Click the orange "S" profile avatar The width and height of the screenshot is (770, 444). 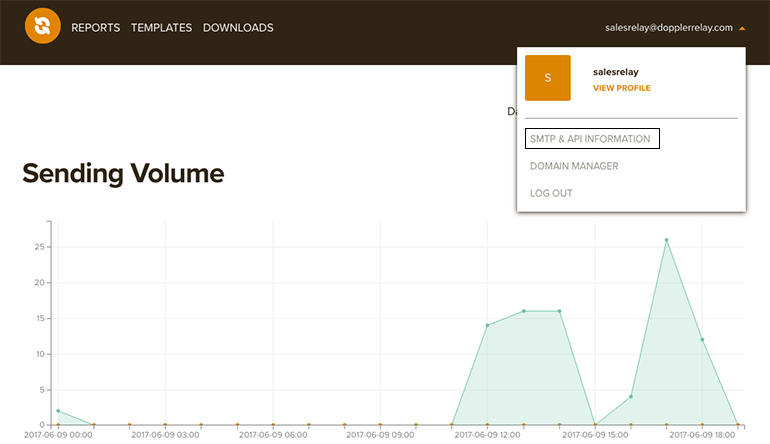coord(547,78)
